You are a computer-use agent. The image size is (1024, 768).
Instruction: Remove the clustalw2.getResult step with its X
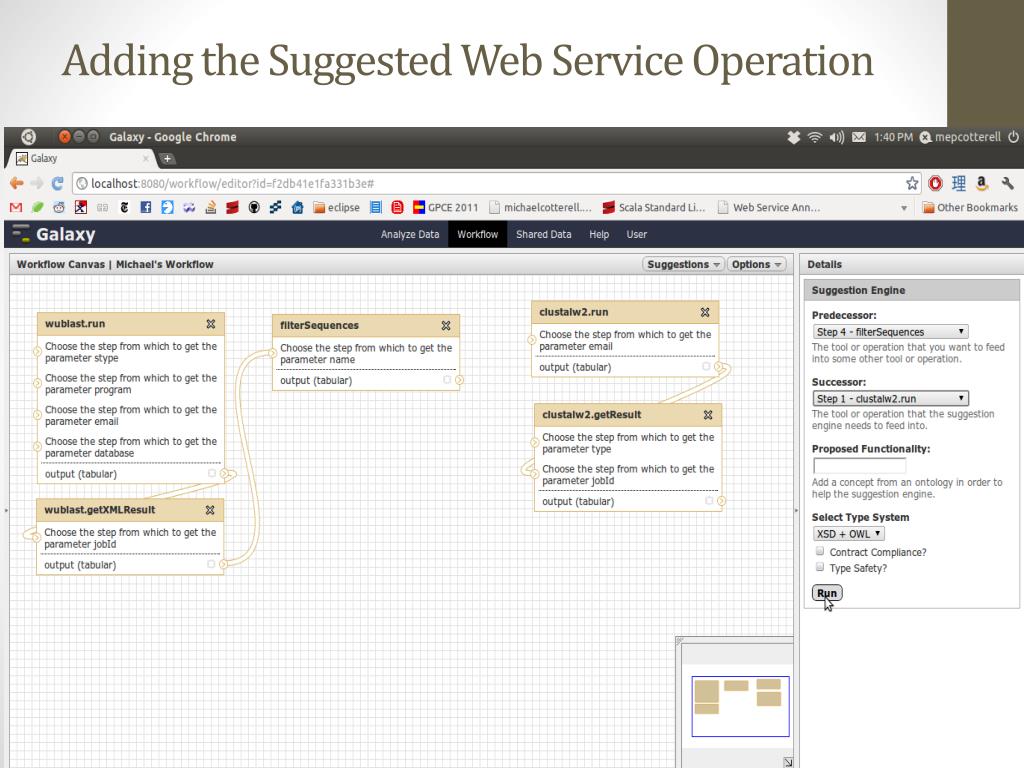pos(708,415)
